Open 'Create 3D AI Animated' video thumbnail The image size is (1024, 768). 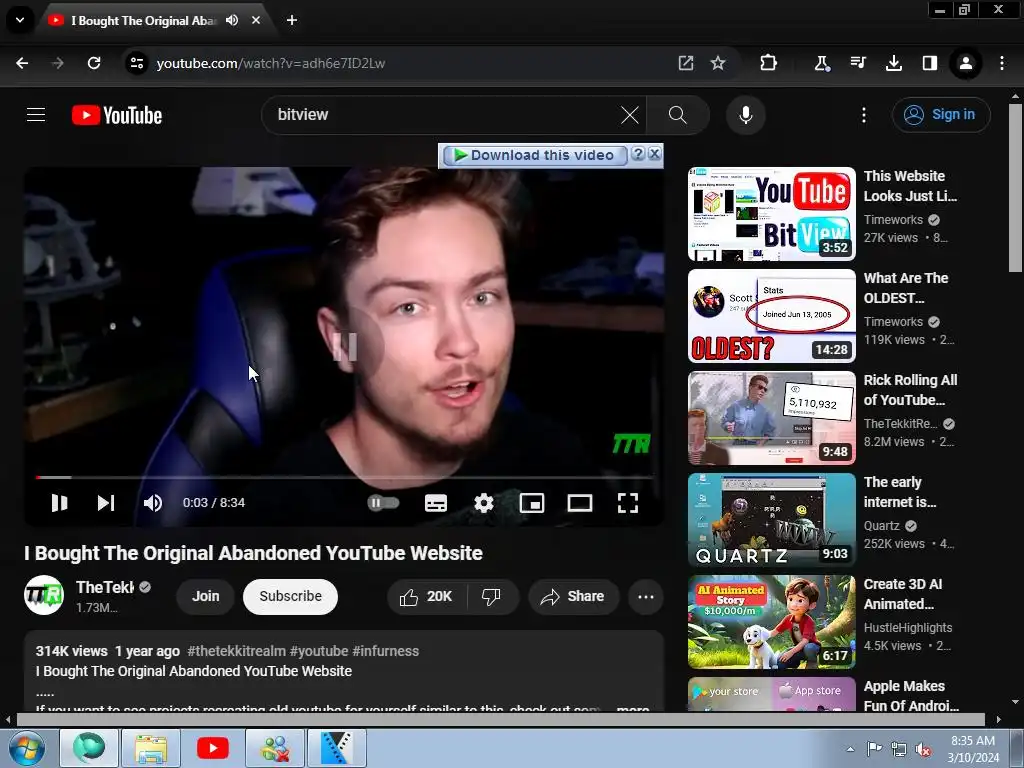(771, 622)
